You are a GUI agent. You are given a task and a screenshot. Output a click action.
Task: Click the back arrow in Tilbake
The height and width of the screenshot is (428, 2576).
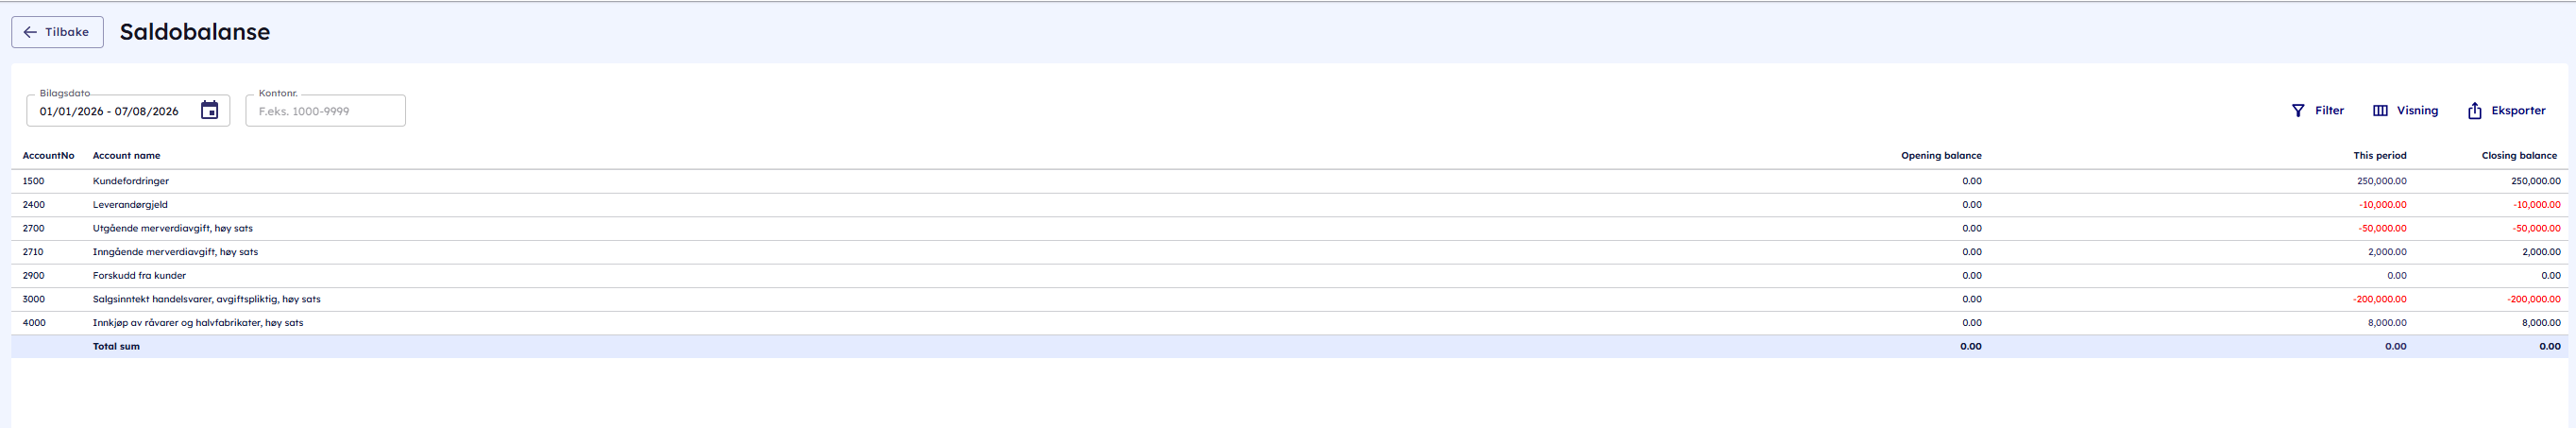tap(30, 32)
